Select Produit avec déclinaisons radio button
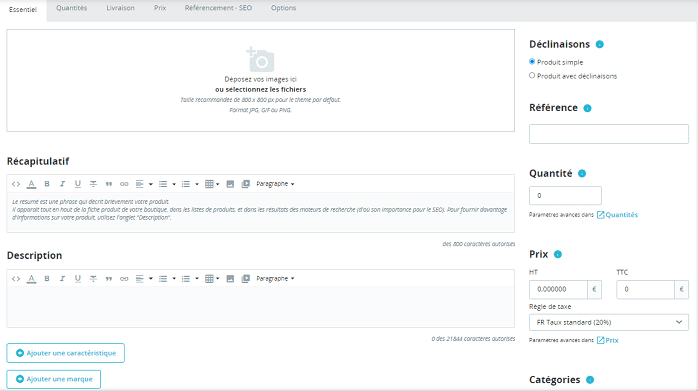This screenshot has height=391, width=698. pyautogui.click(x=532, y=76)
